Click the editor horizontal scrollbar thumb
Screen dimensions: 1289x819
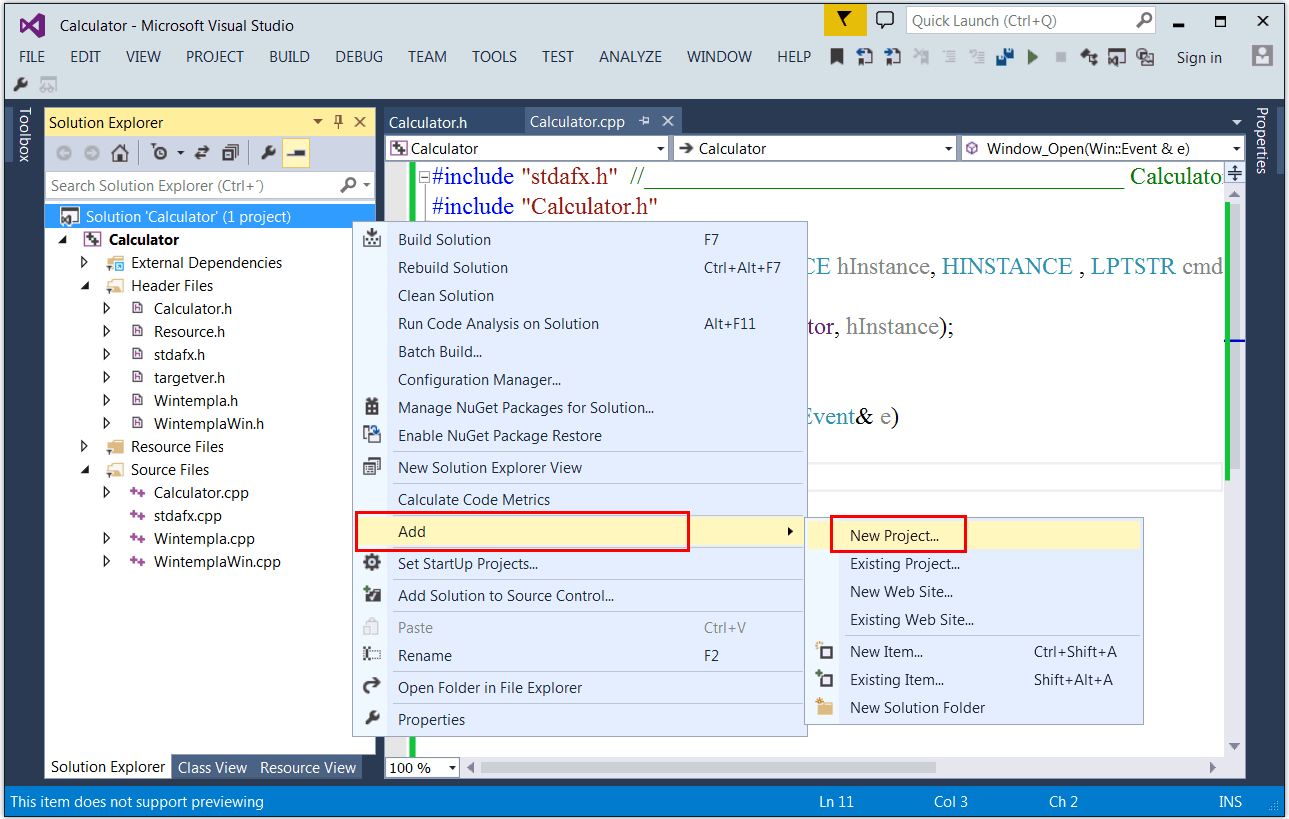pos(708,768)
